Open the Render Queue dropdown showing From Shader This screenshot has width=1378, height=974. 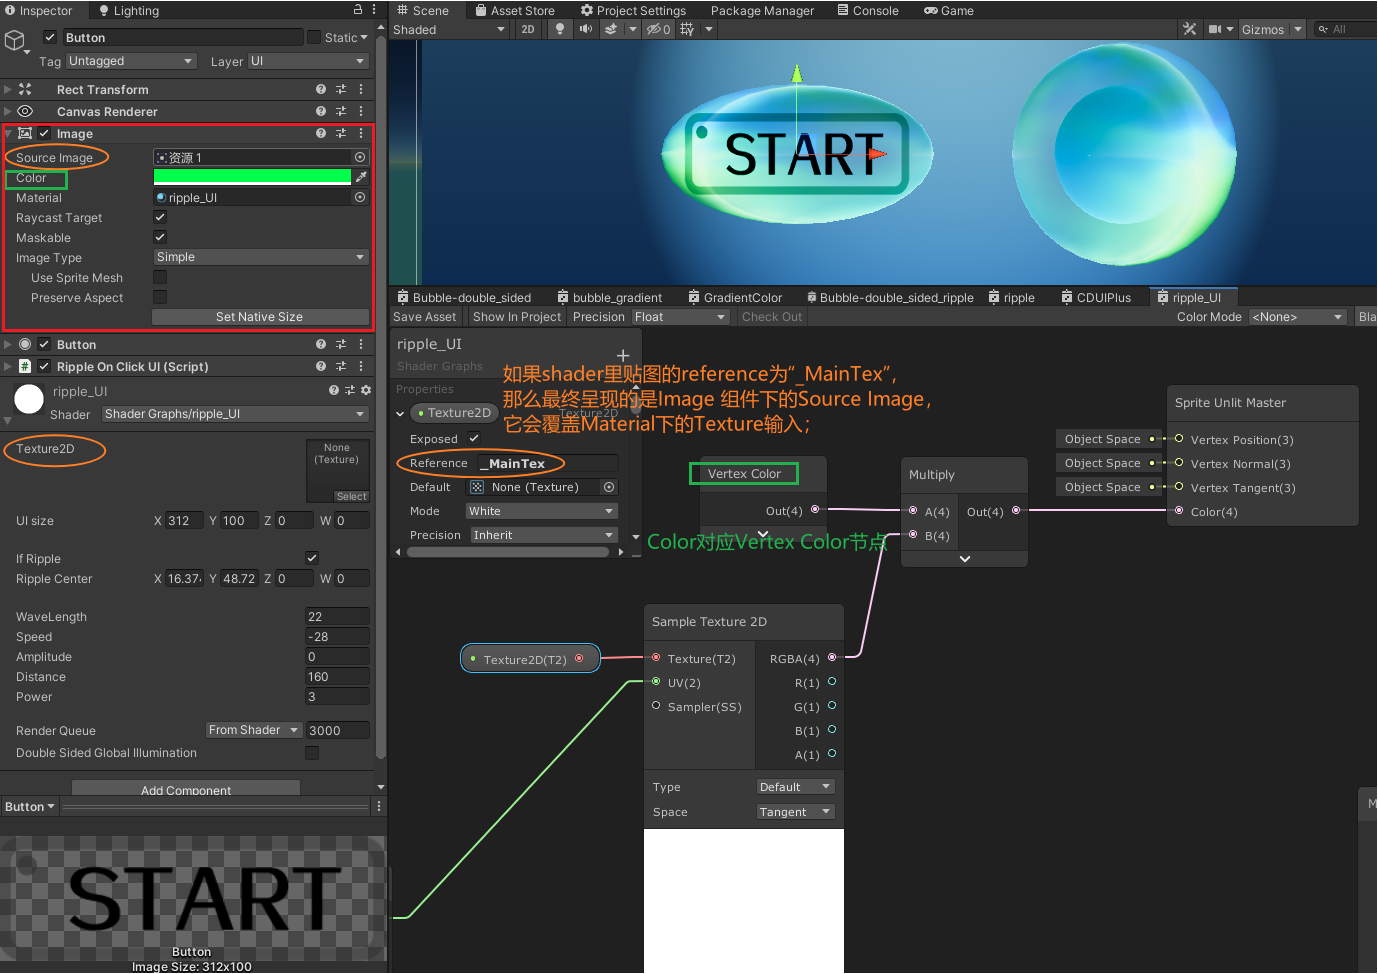pos(253,730)
